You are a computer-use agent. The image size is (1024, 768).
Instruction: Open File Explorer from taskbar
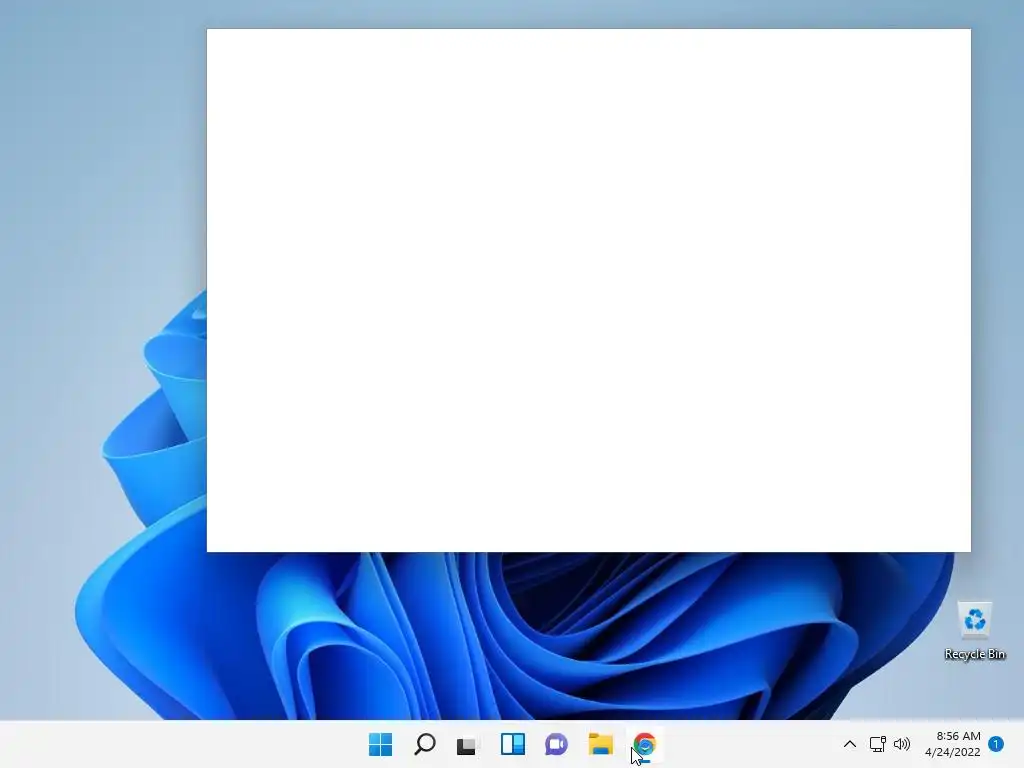coord(600,744)
